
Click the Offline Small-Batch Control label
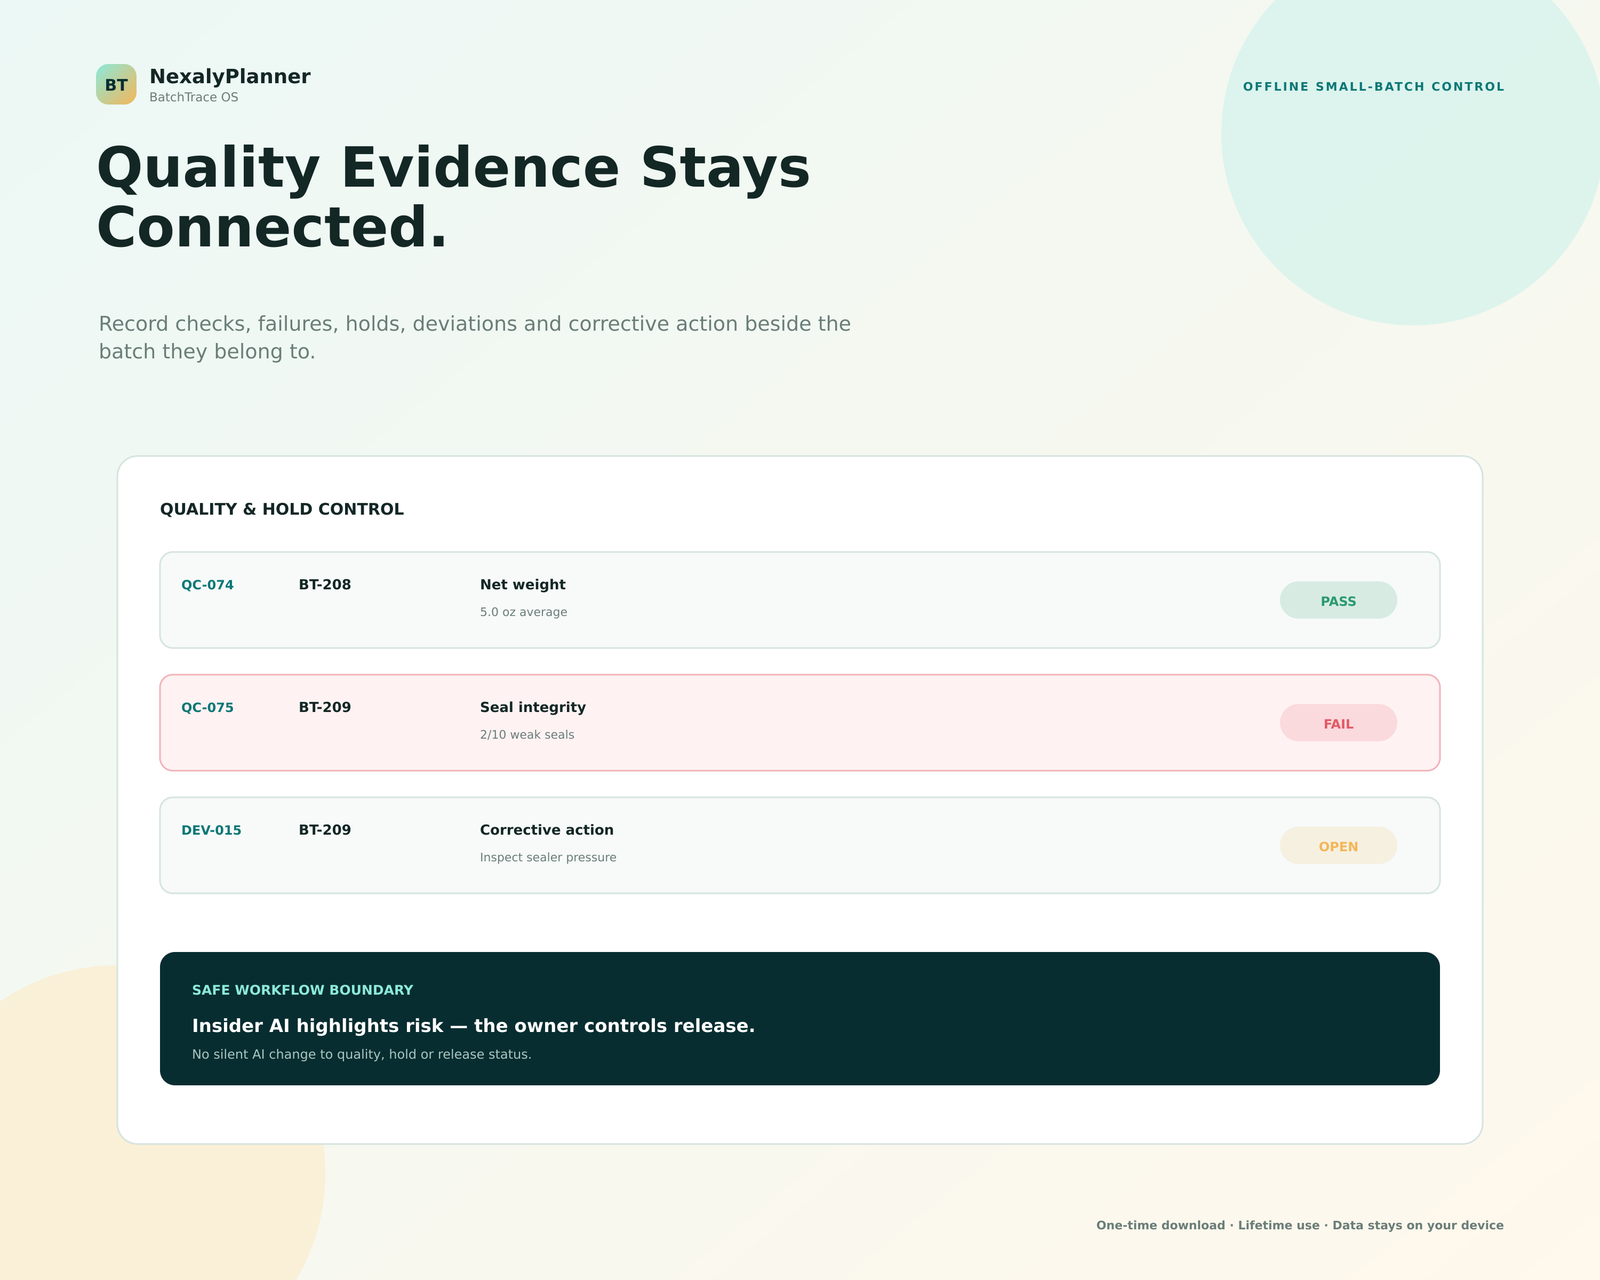(1373, 87)
